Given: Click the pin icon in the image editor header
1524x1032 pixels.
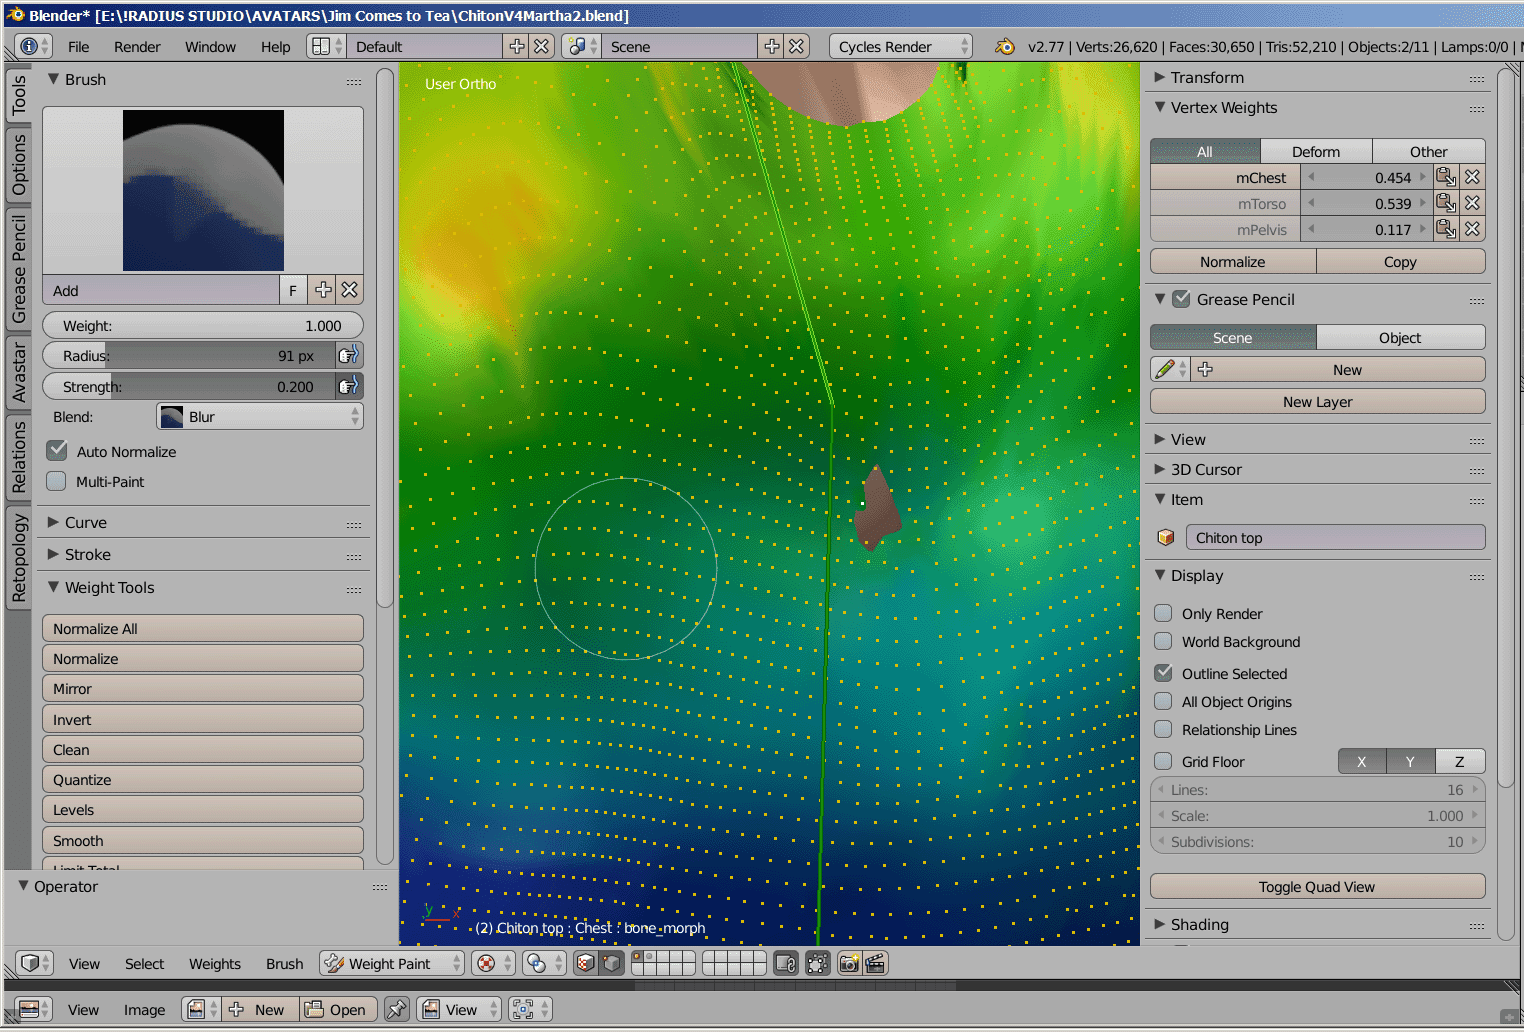Looking at the screenshot, I should pos(397,1009).
